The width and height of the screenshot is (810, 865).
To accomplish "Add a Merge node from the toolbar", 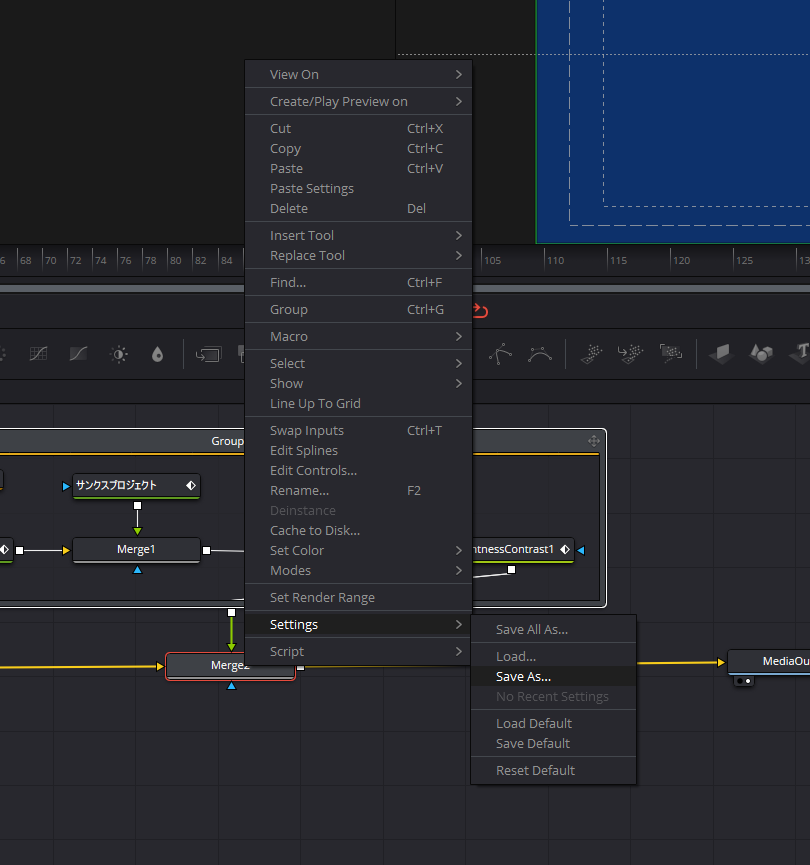I will (x=209, y=354).
